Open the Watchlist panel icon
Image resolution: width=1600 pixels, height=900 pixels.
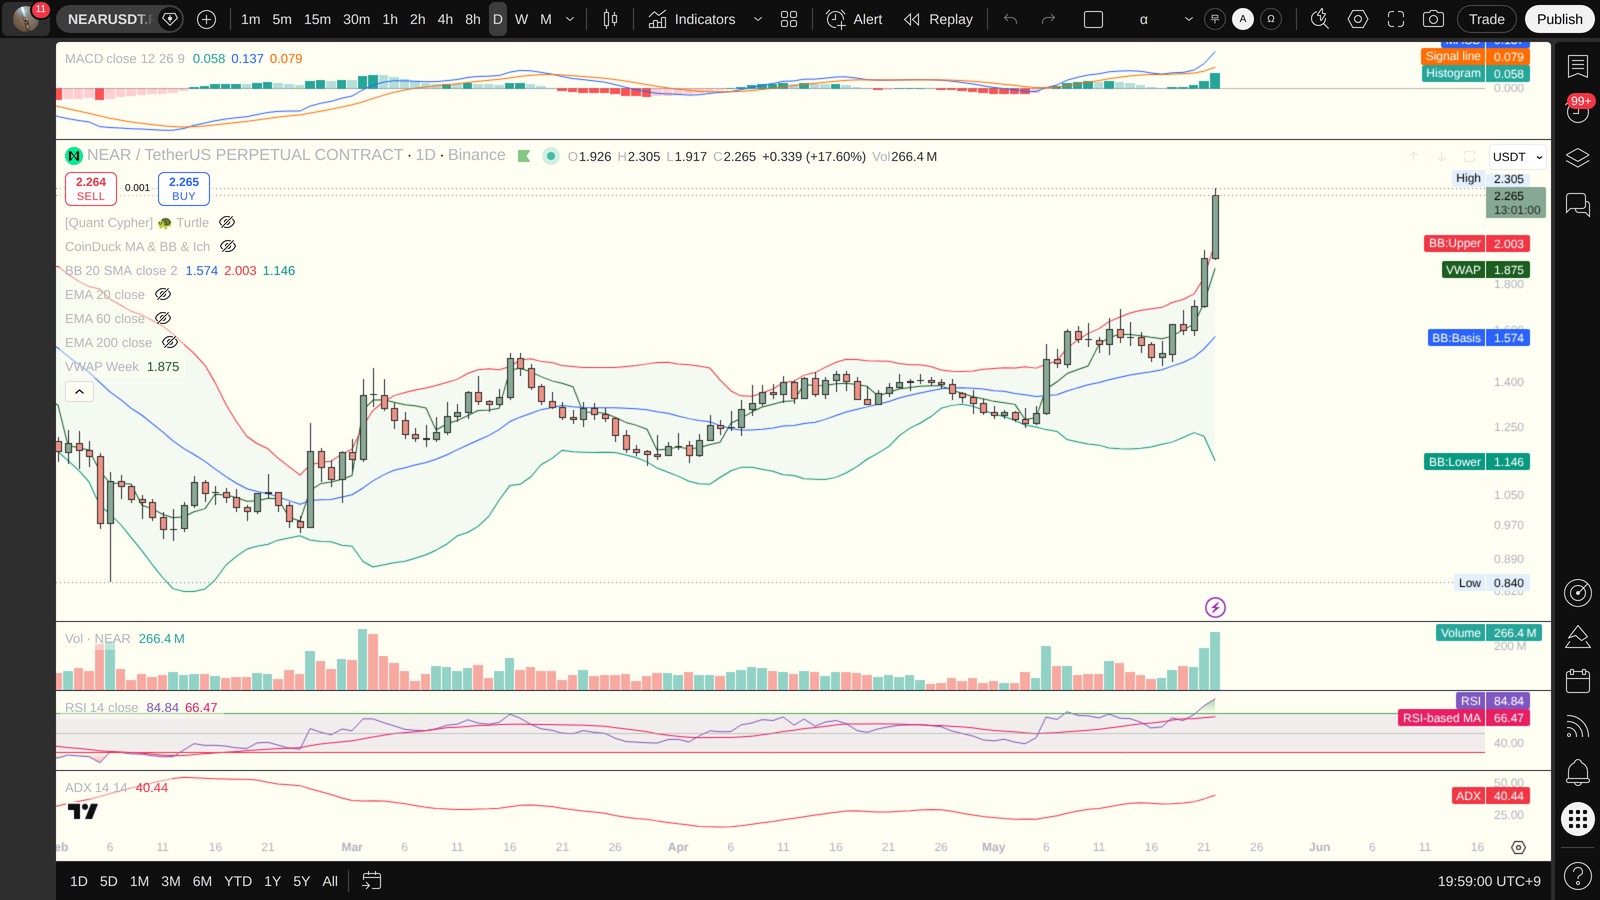1577,67
